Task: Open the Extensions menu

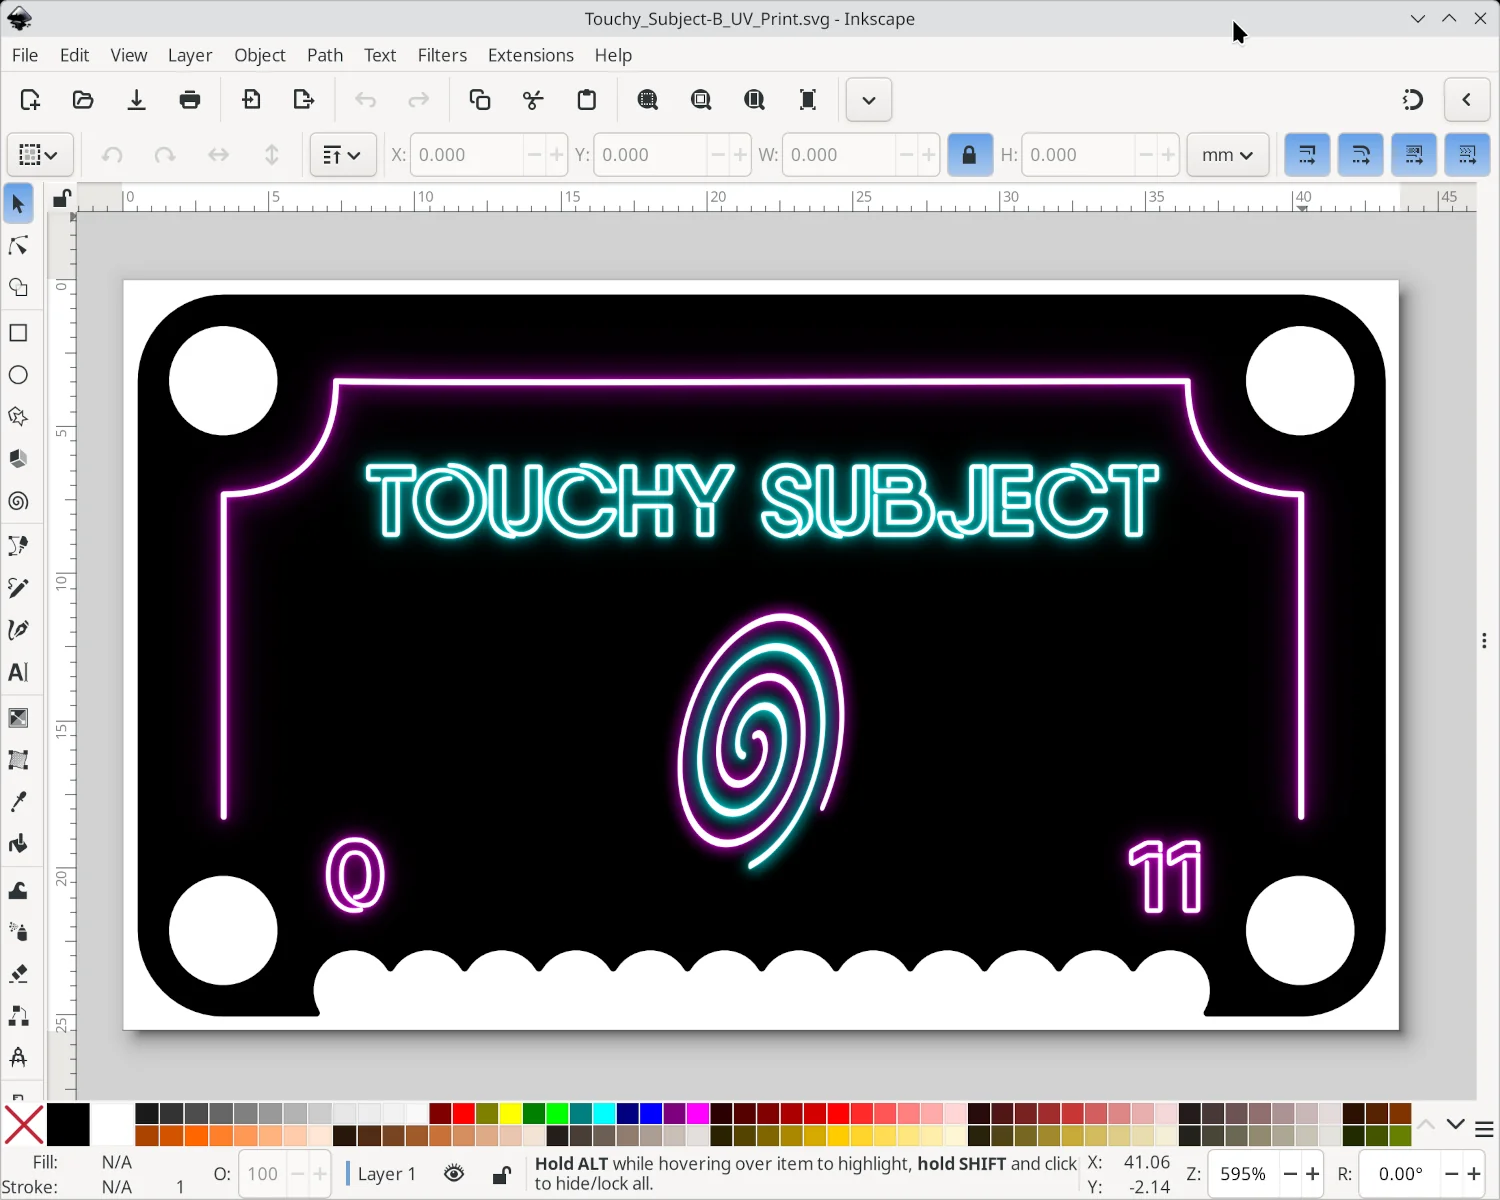Action: click(x=530, y=55)
